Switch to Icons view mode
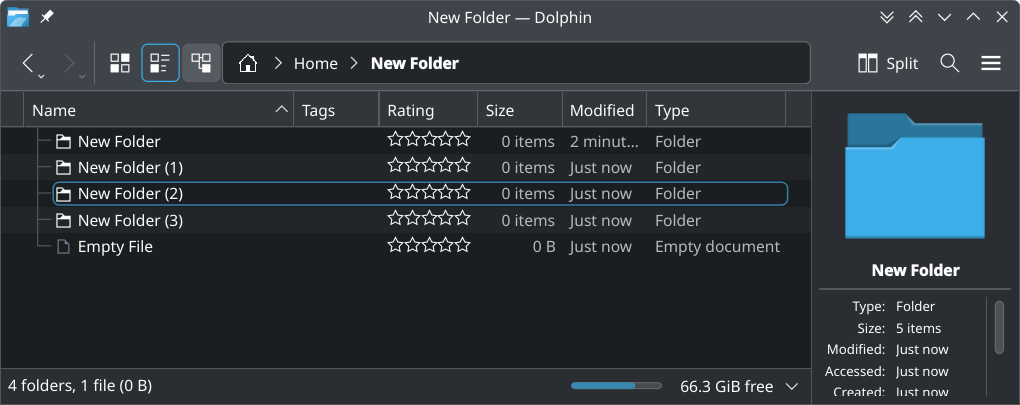 point(120,63)
